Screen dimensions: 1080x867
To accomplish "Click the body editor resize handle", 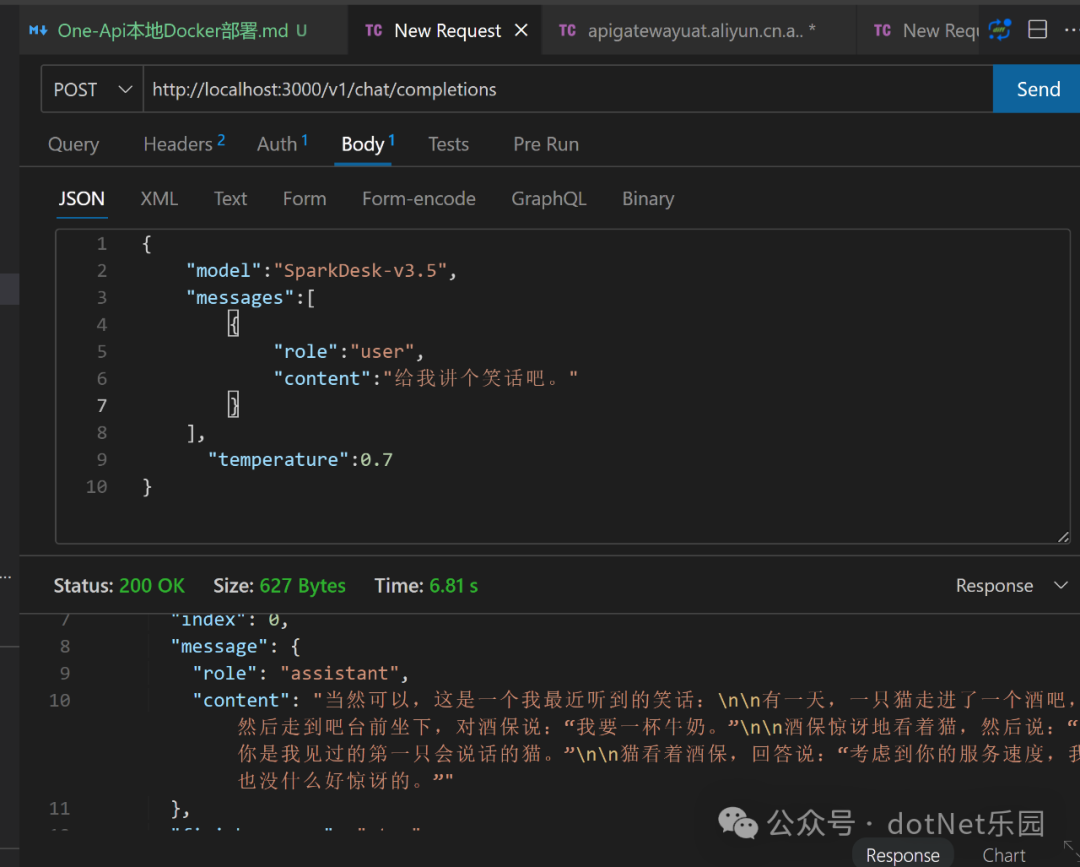I will click(x=1063, y=537).
